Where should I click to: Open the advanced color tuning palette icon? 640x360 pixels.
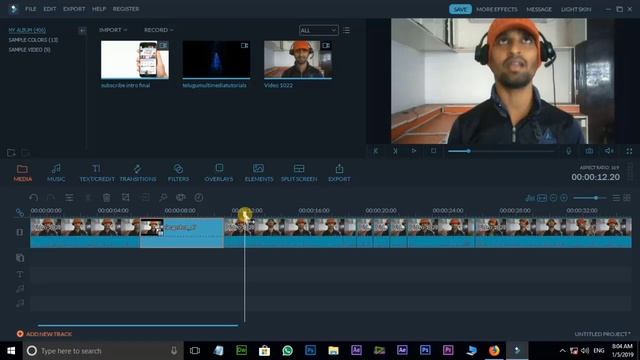coord(180,198)
